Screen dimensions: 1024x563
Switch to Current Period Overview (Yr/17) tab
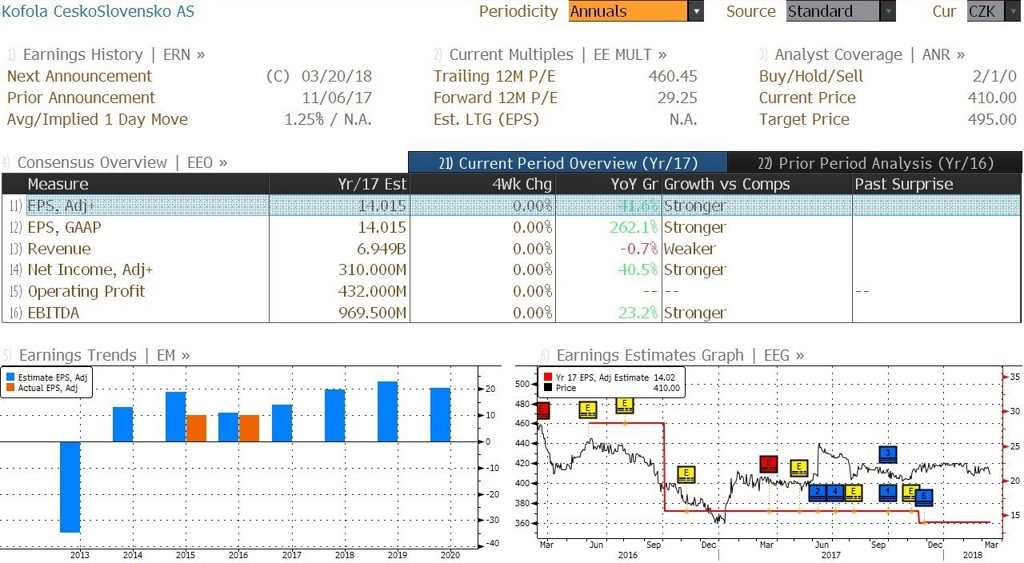coord(568,163)
